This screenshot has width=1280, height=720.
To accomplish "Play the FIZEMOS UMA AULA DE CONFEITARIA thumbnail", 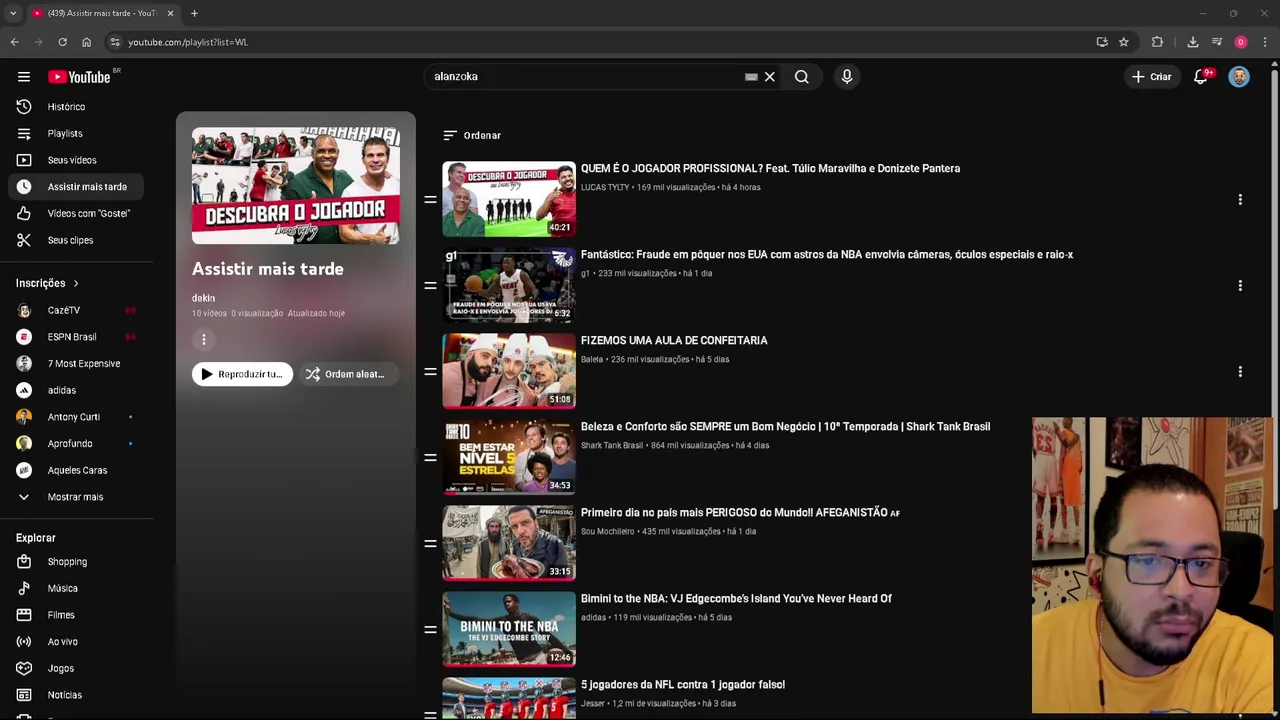I will [x=509, y=372].
